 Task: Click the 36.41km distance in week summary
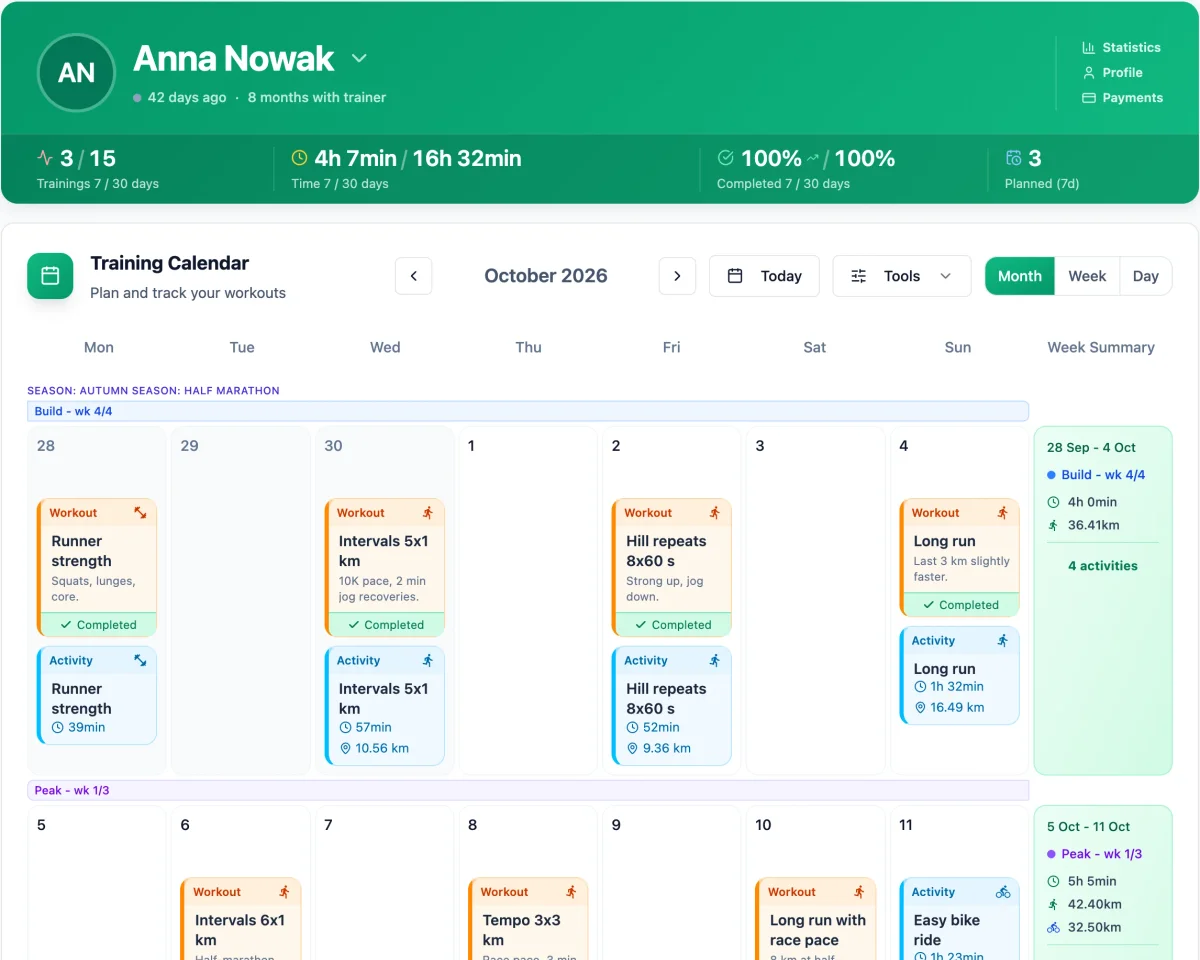click(x=1093, y=525)
